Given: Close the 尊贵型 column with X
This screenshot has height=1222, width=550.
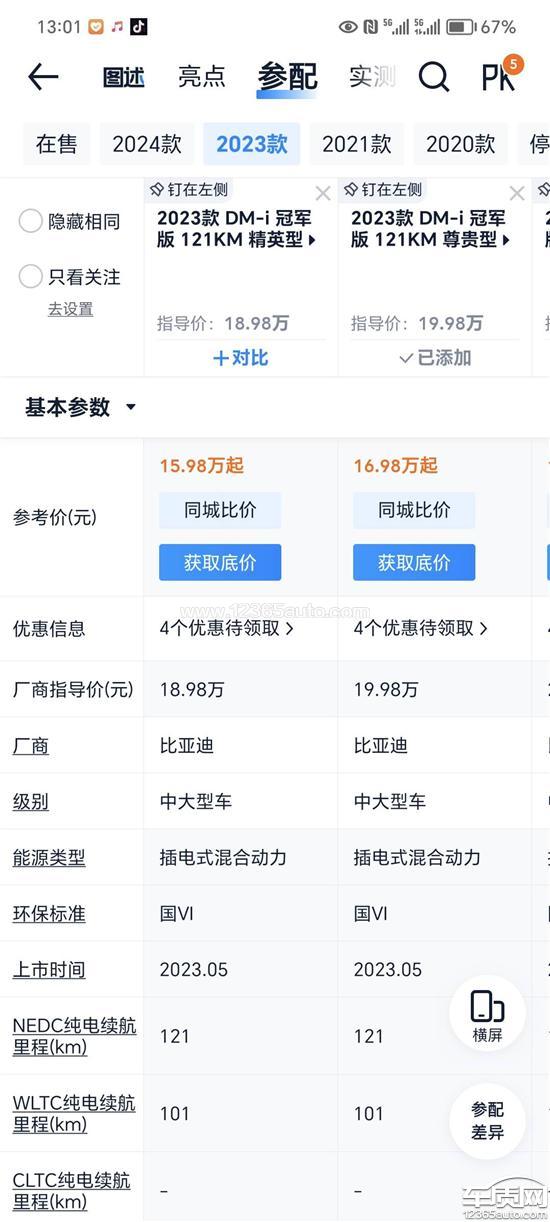Looking at the screenshot, I should point(517,193).
